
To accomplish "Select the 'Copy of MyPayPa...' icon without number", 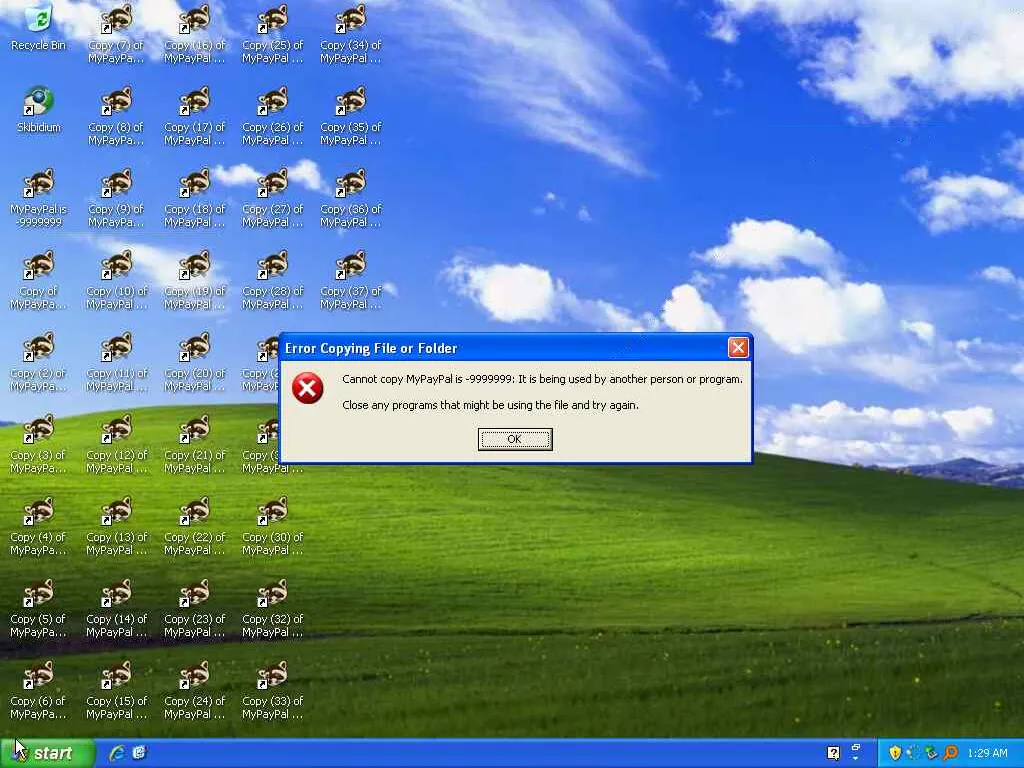I will click(39, 281).
